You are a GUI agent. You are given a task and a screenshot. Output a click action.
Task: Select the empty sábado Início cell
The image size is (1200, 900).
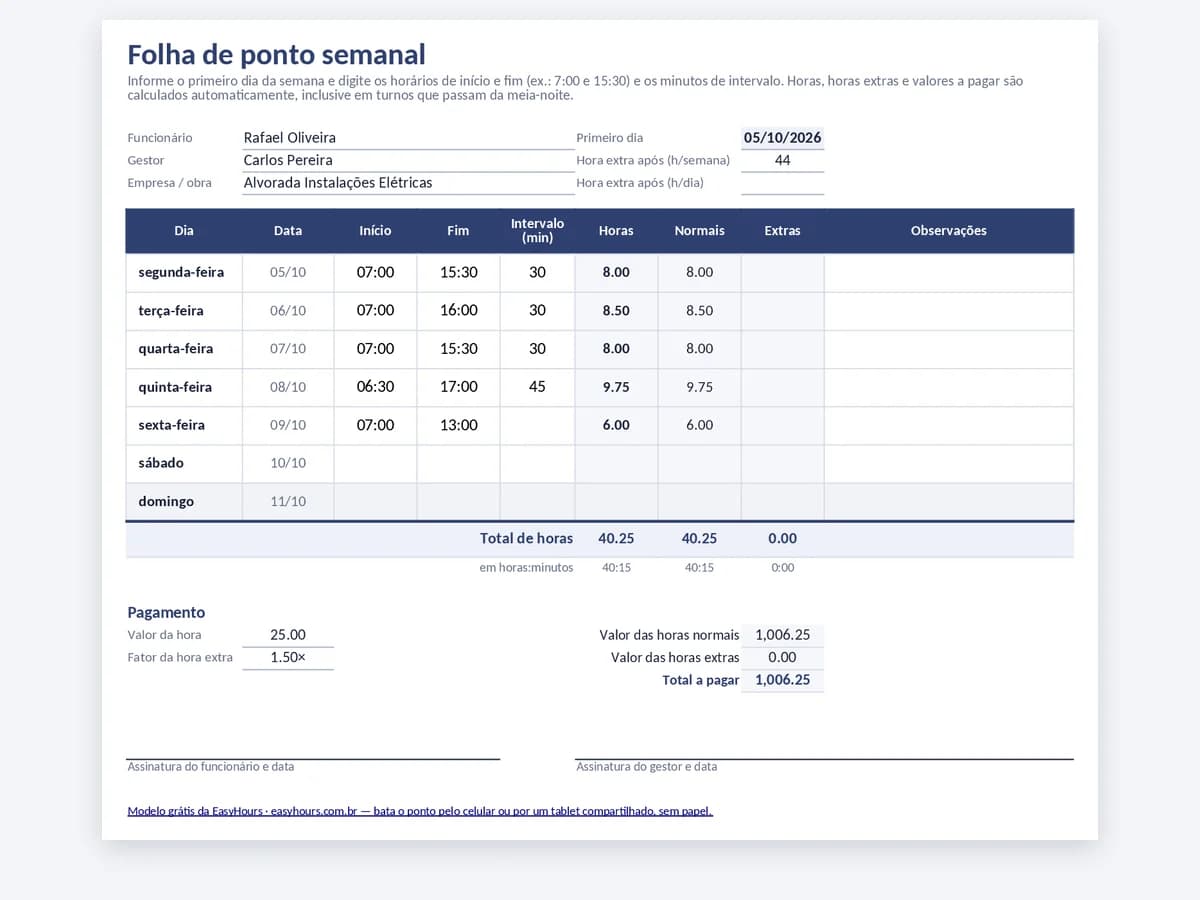(x=375, y=463)
